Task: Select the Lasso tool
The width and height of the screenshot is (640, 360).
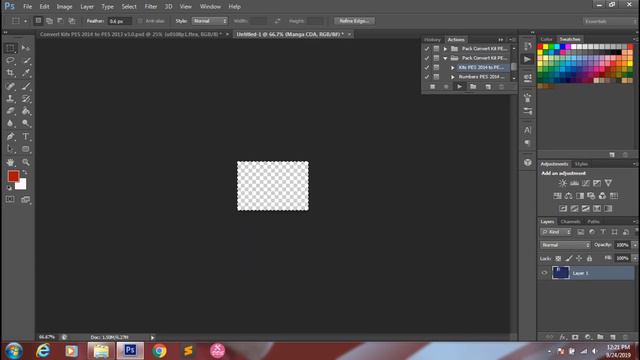Action: [11, 60]
